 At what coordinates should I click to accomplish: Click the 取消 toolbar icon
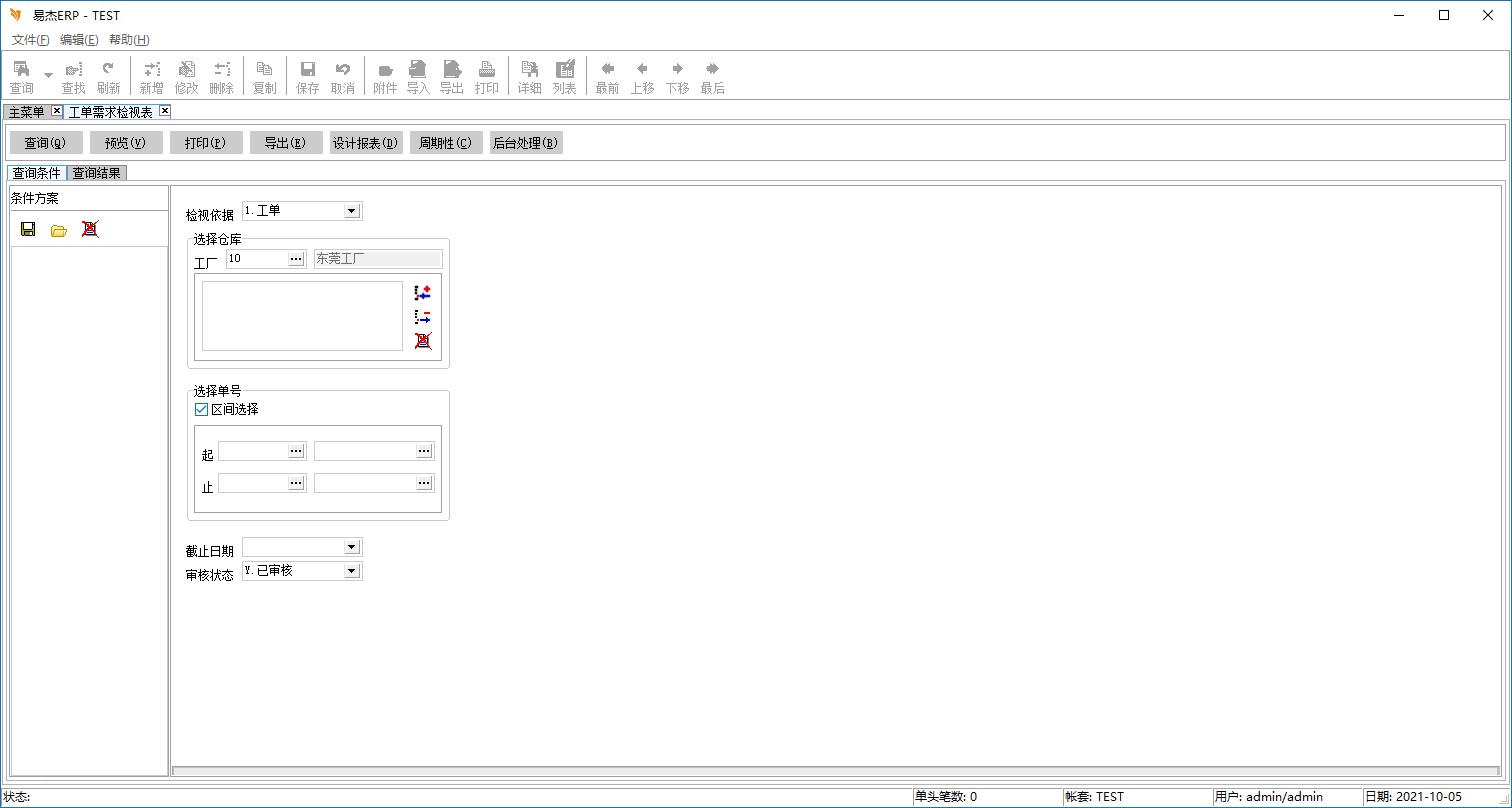(x=342, y=77)
